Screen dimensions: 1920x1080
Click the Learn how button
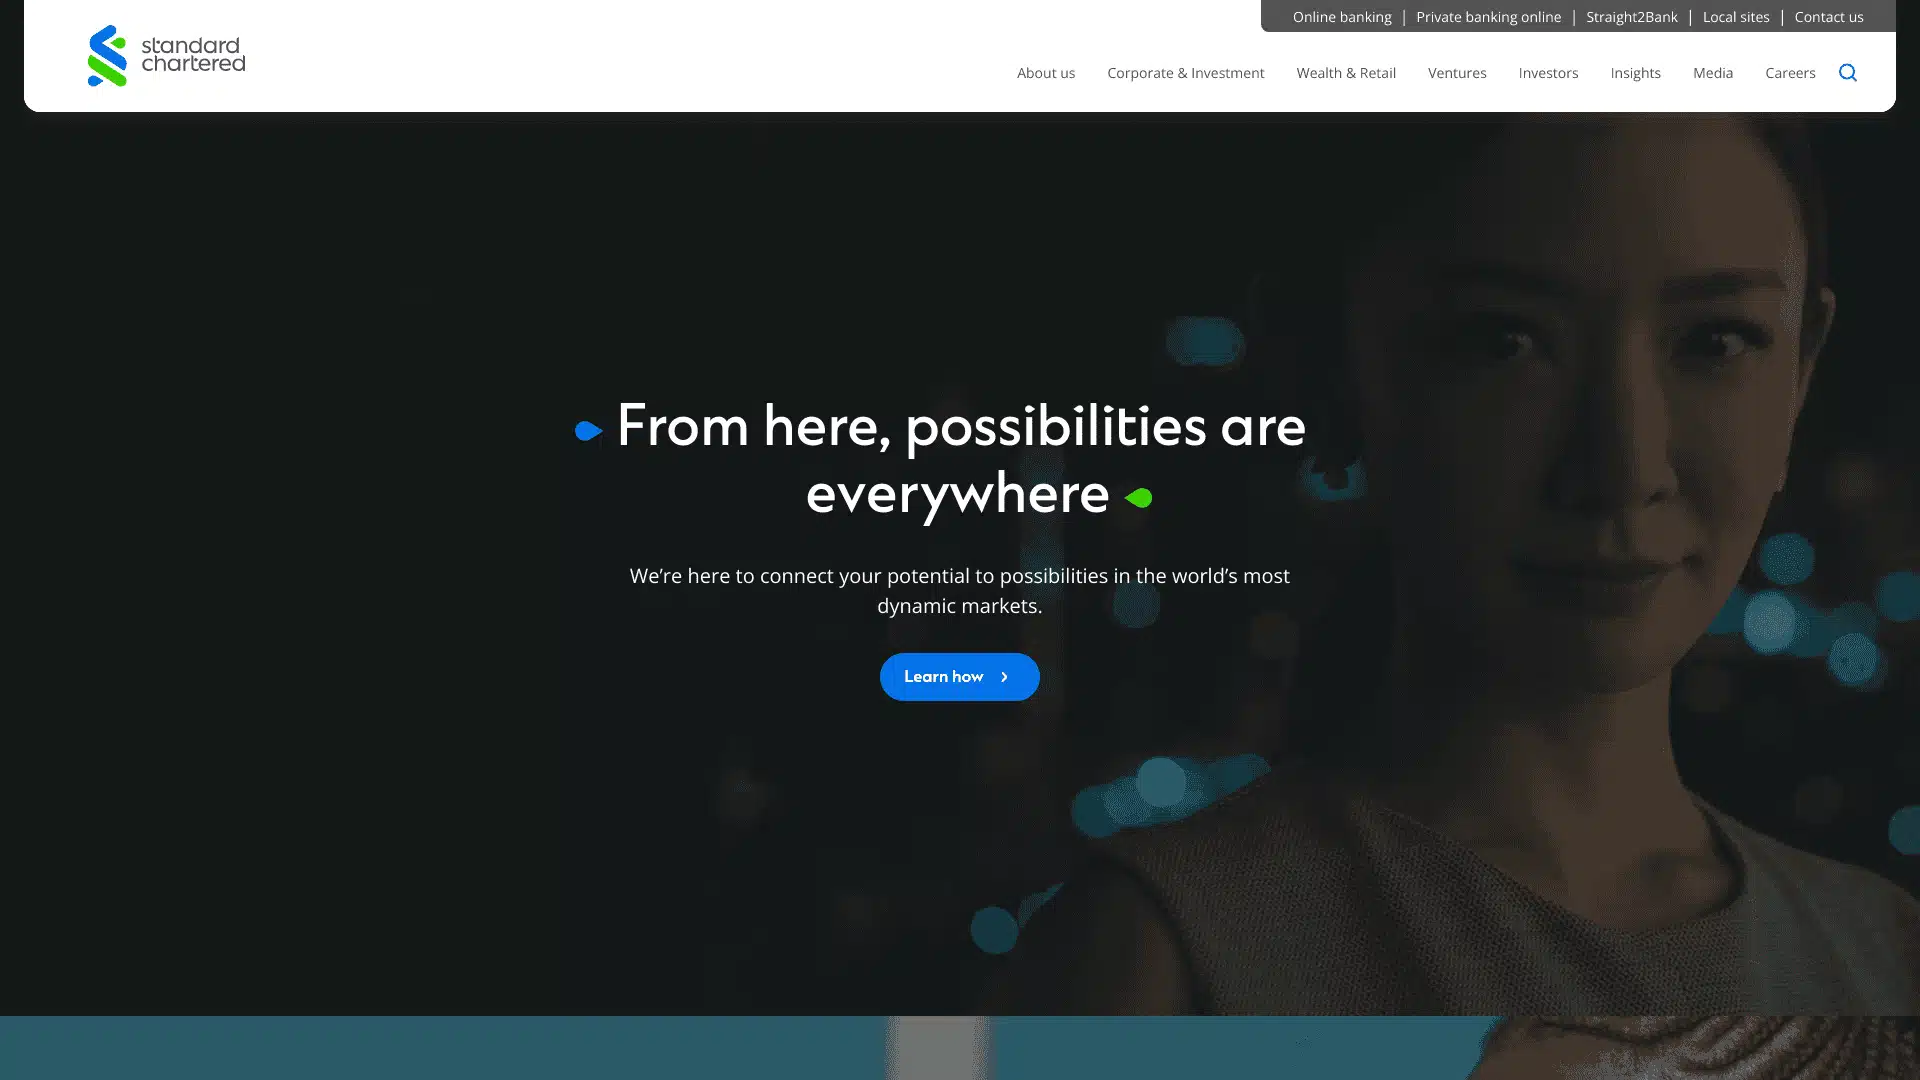tap(960, 677)
